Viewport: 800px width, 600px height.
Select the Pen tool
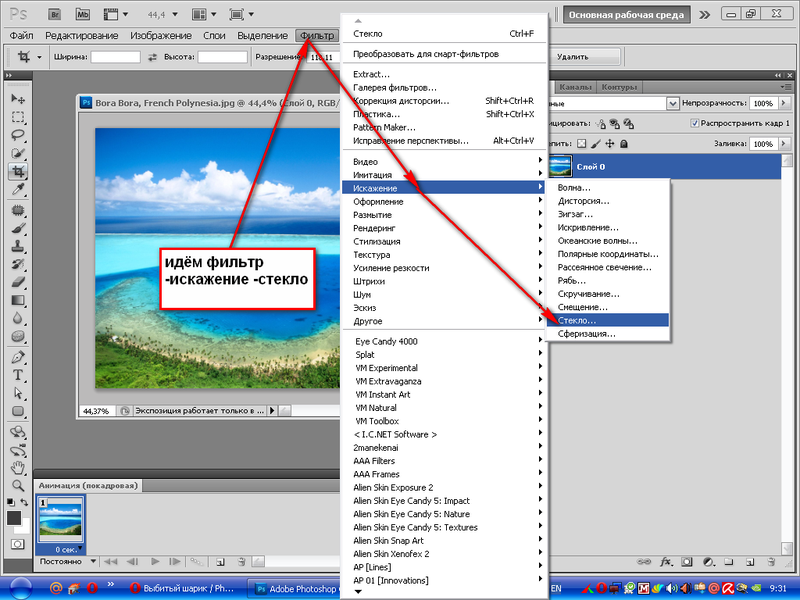(x=18, y=357)
